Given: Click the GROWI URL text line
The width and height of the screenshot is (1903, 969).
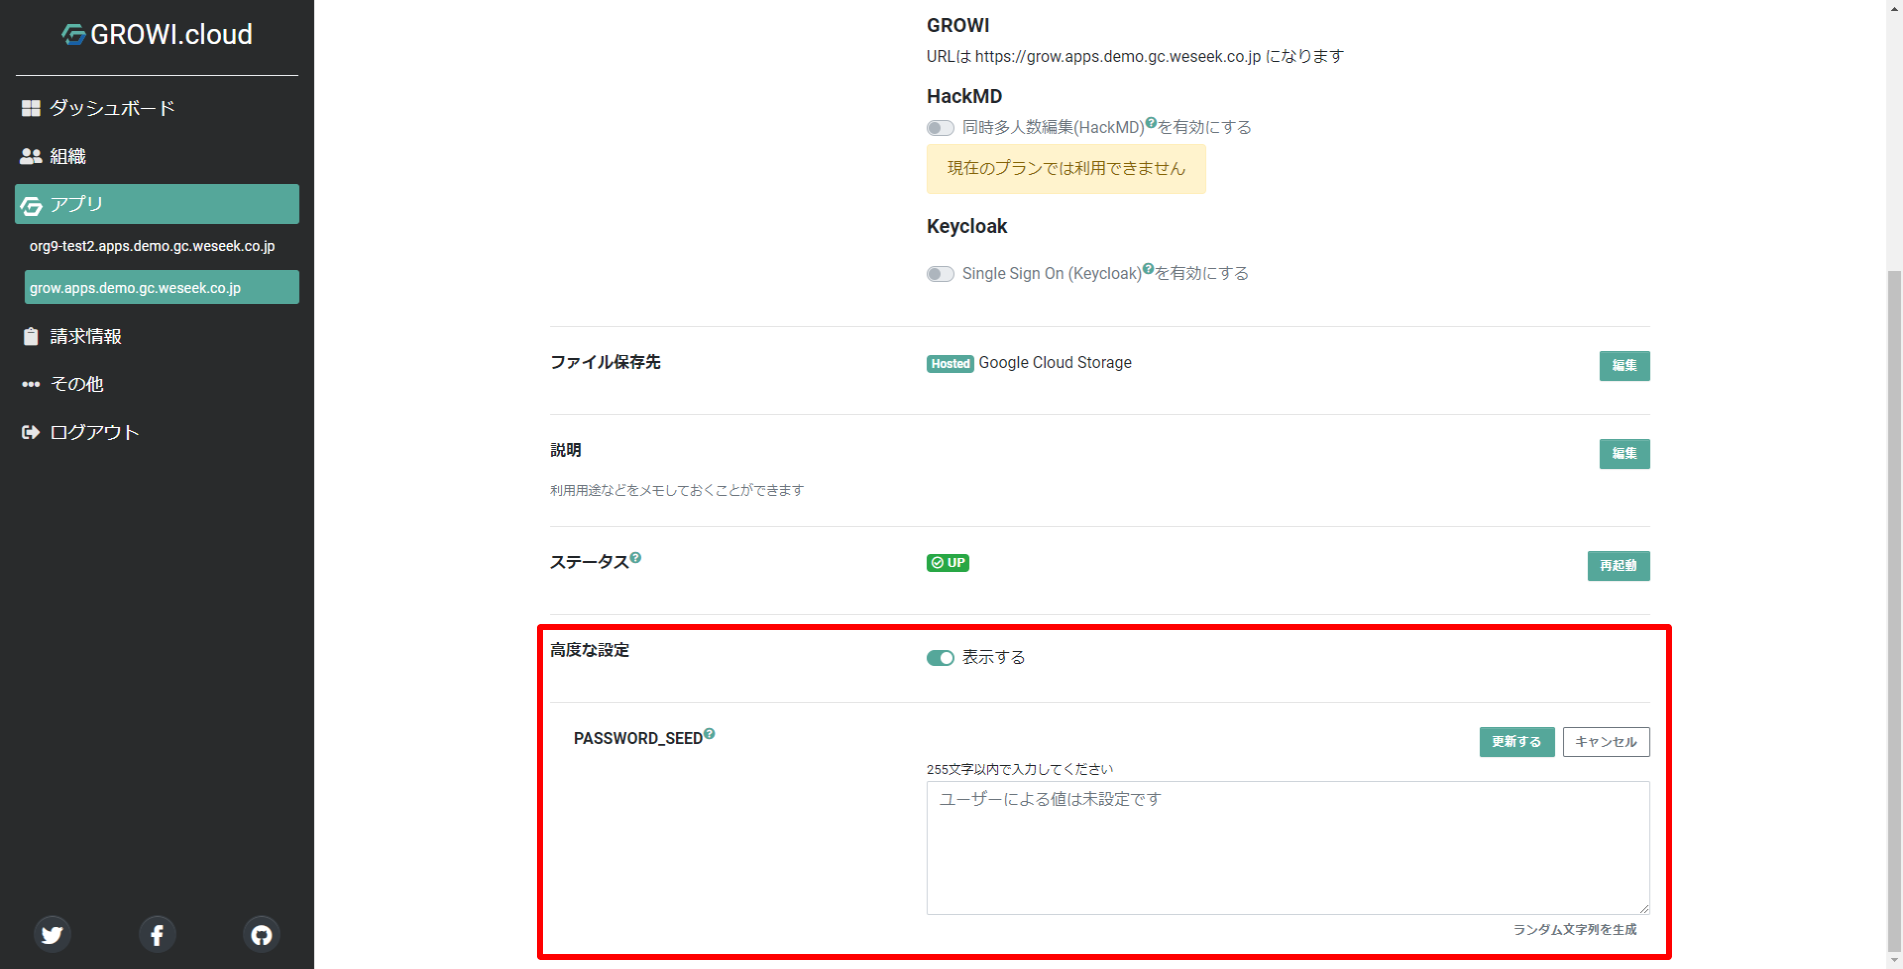Looking at the screenshot, I should tap(1135, 57).
